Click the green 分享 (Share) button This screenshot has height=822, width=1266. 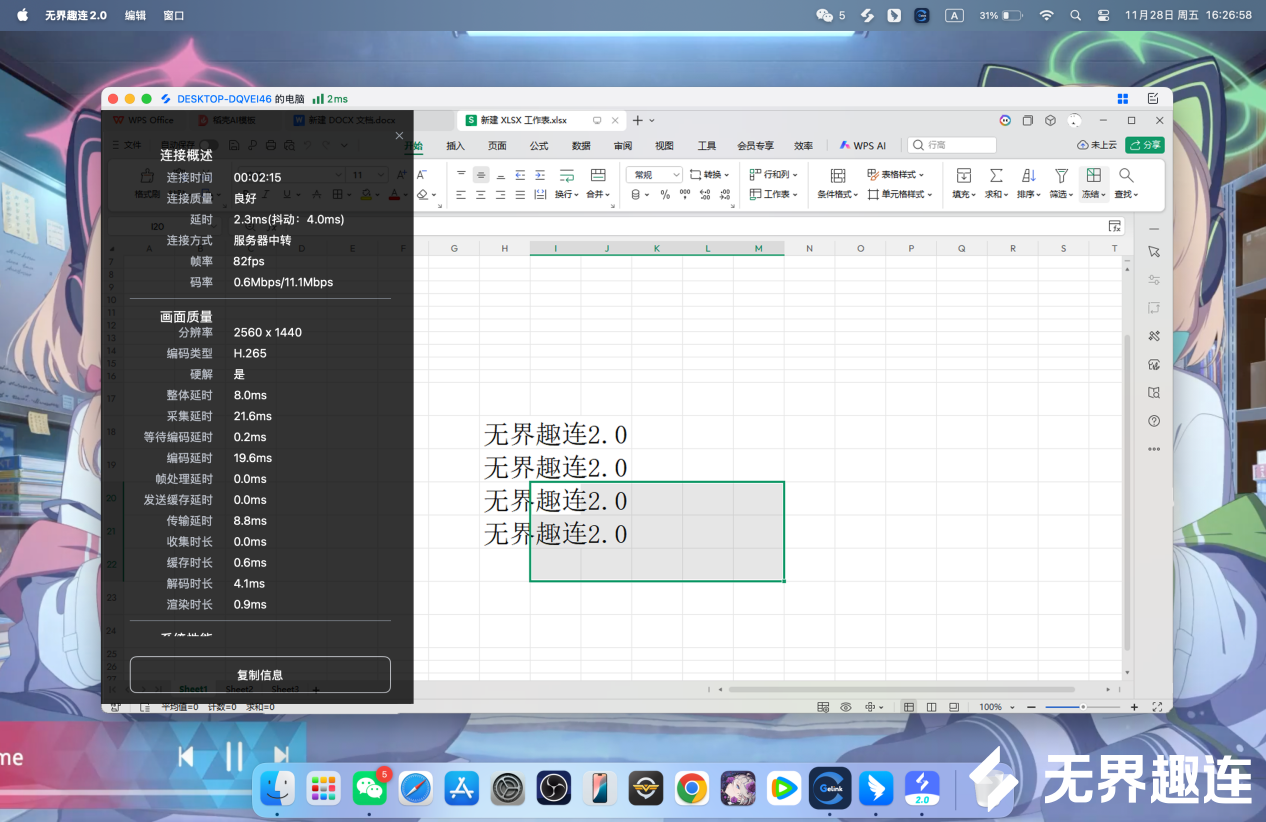1144,145
